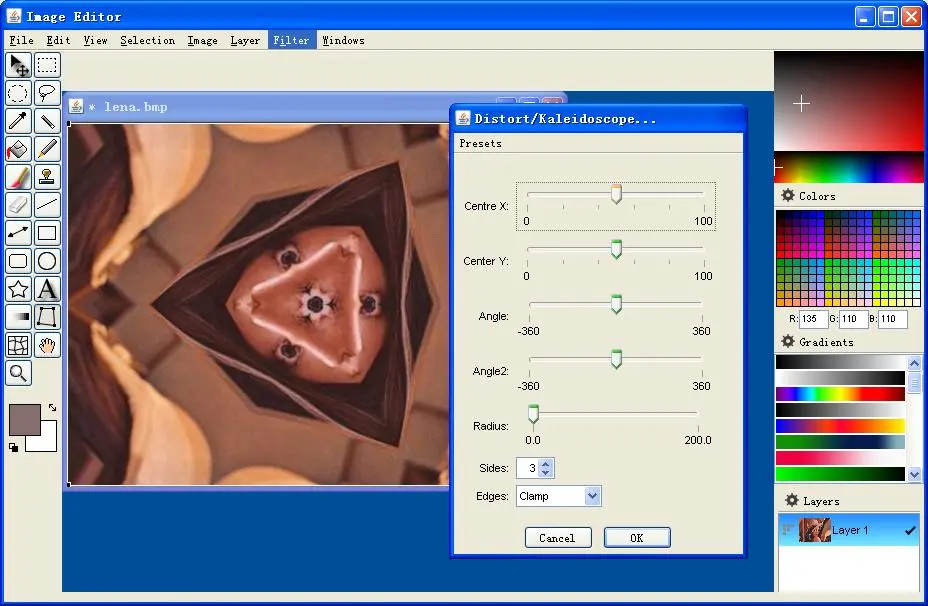This screenshot has width=928, height=606.
Task: Swap foreground and background colors arrow
Action: coord(52,407)
